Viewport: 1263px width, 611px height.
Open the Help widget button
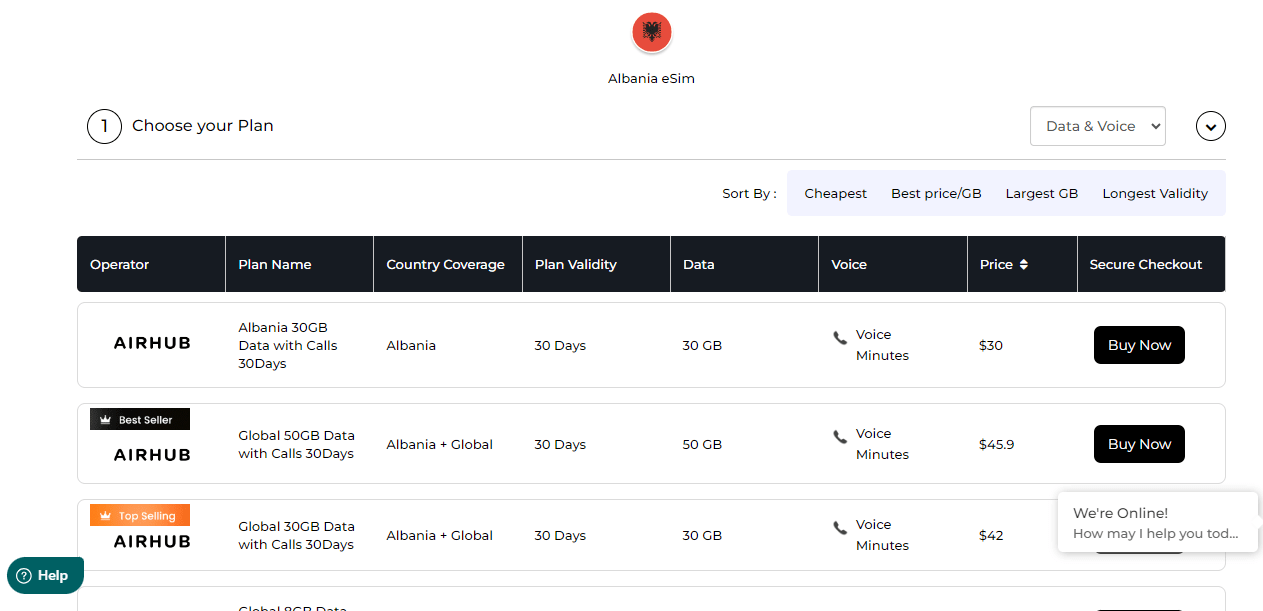point(45,575)
